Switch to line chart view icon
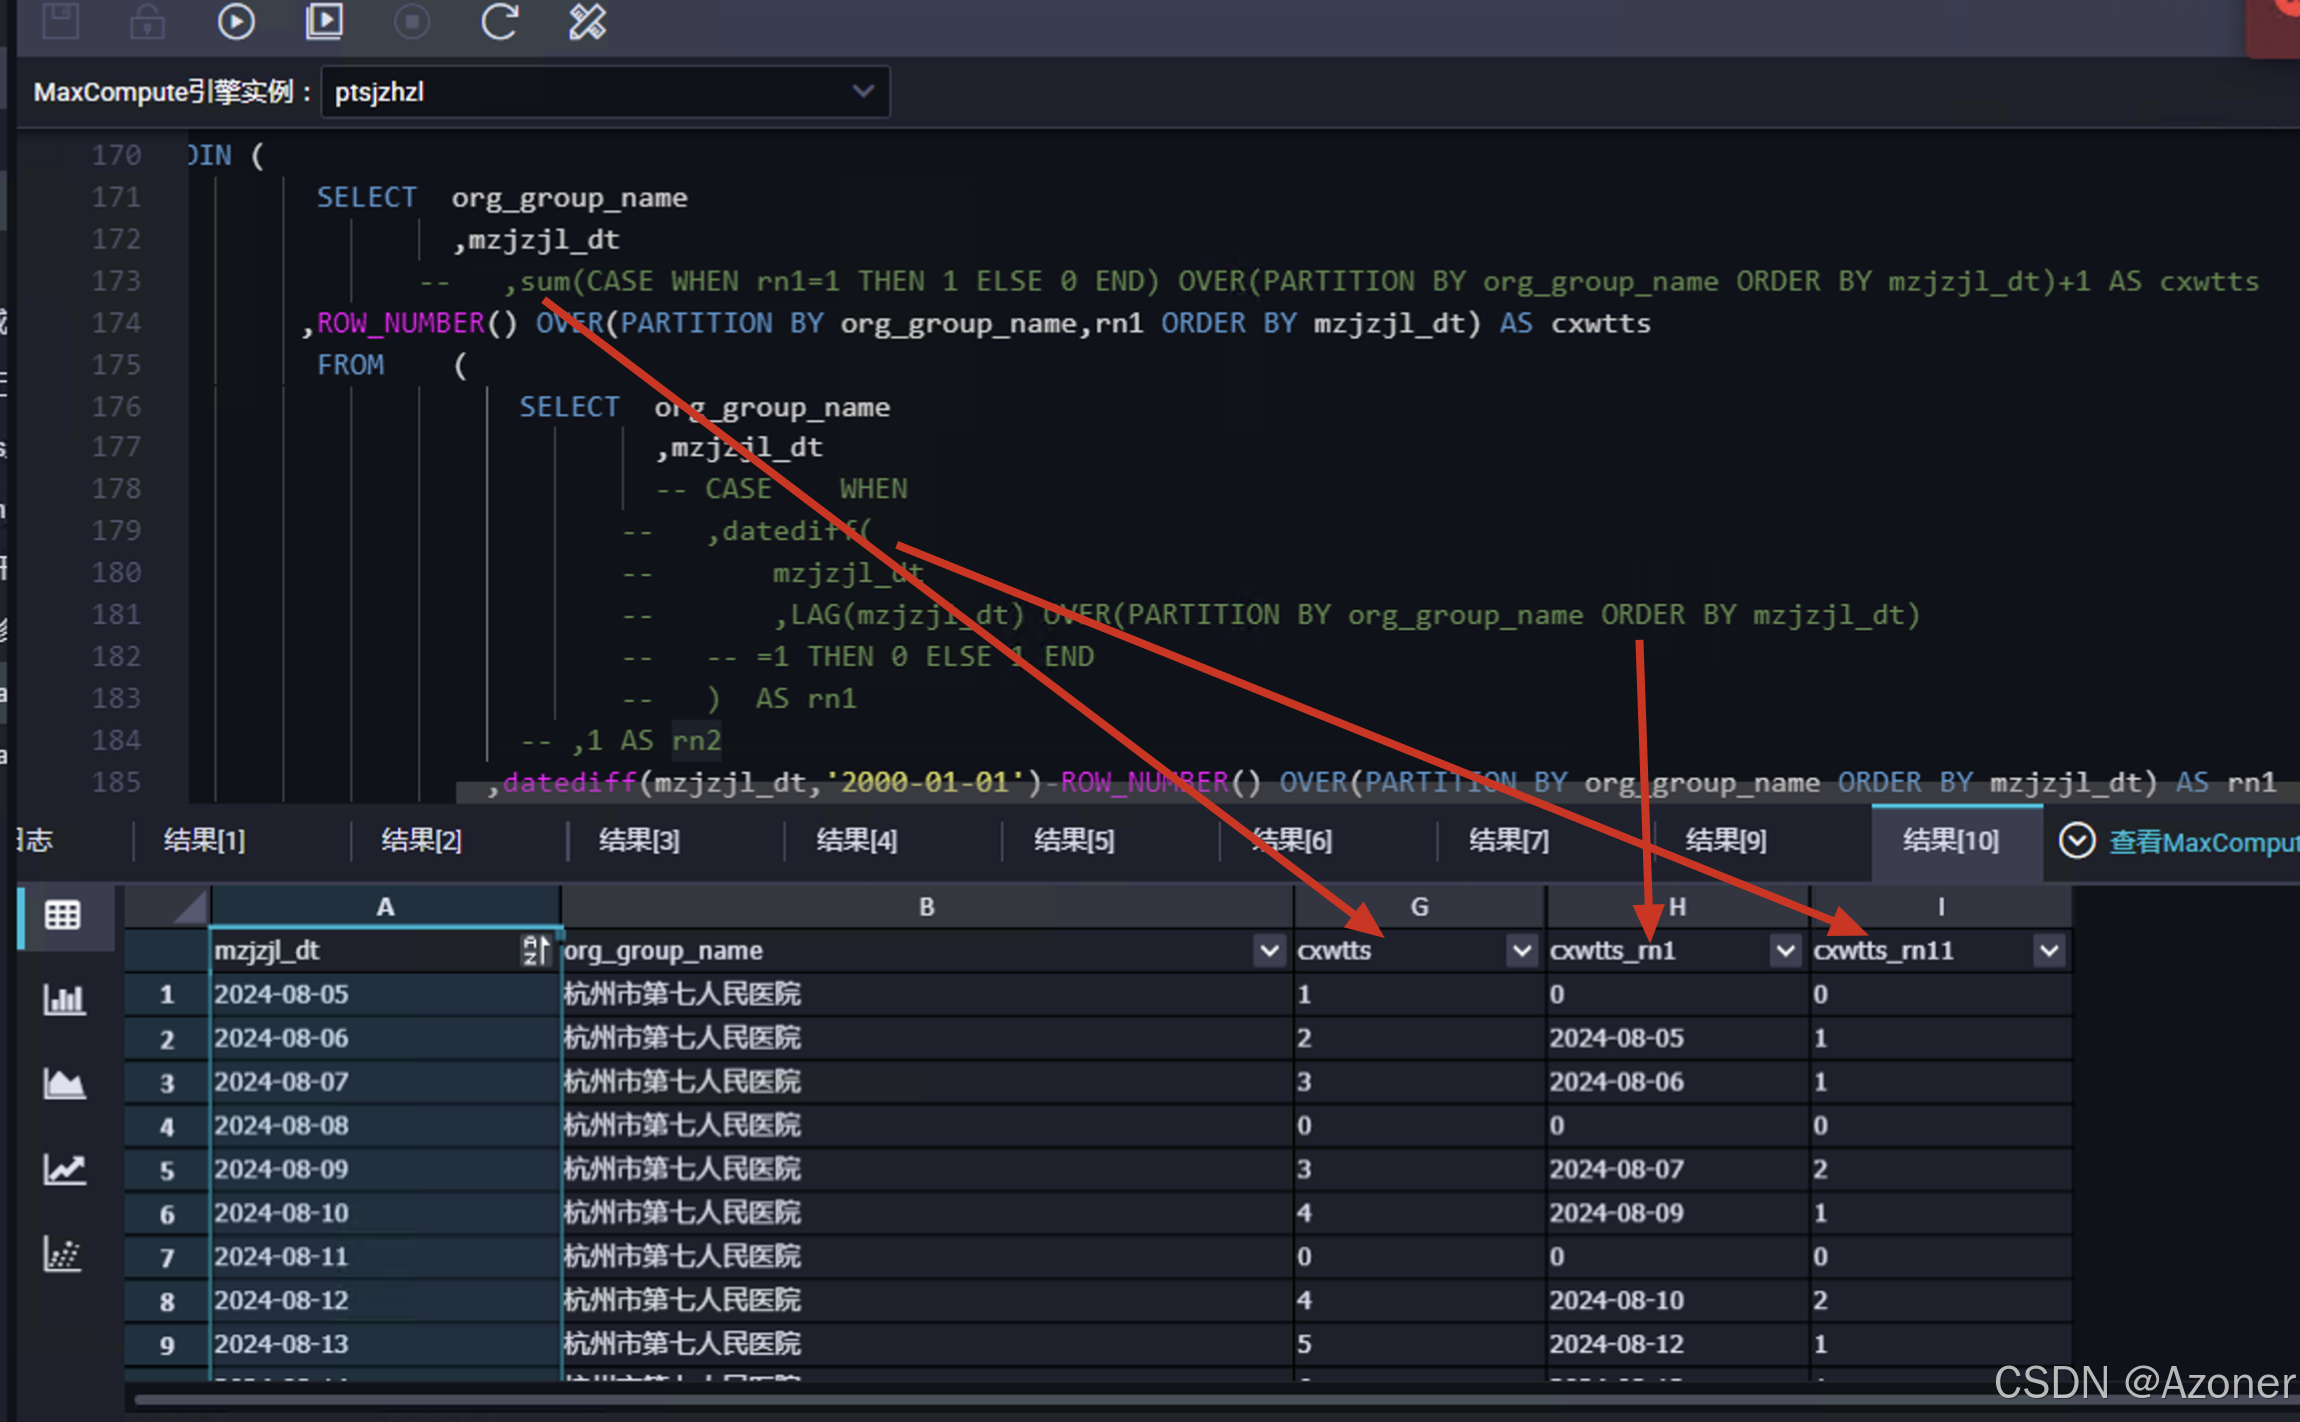Viewport: 2300px width, 1422px height. 63,1169
